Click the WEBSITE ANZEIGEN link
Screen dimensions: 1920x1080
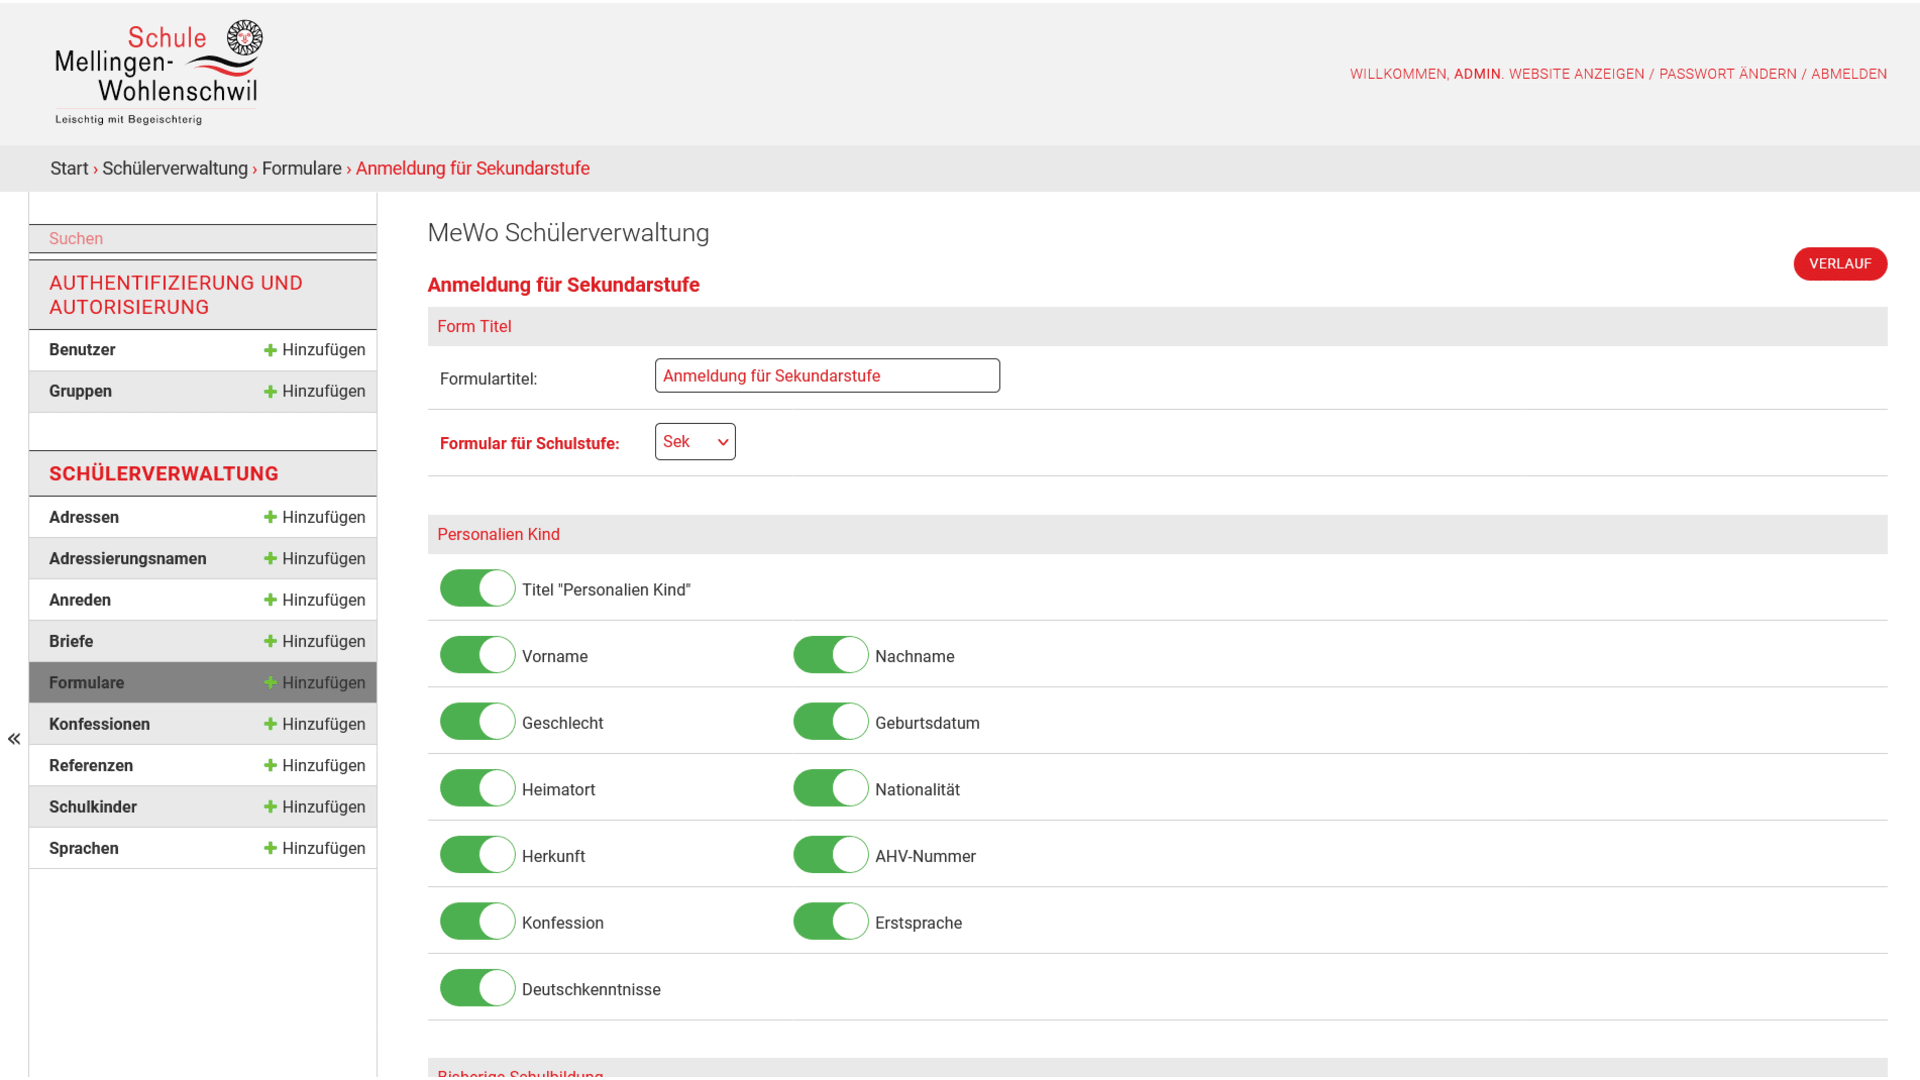tap(1576, 74)
